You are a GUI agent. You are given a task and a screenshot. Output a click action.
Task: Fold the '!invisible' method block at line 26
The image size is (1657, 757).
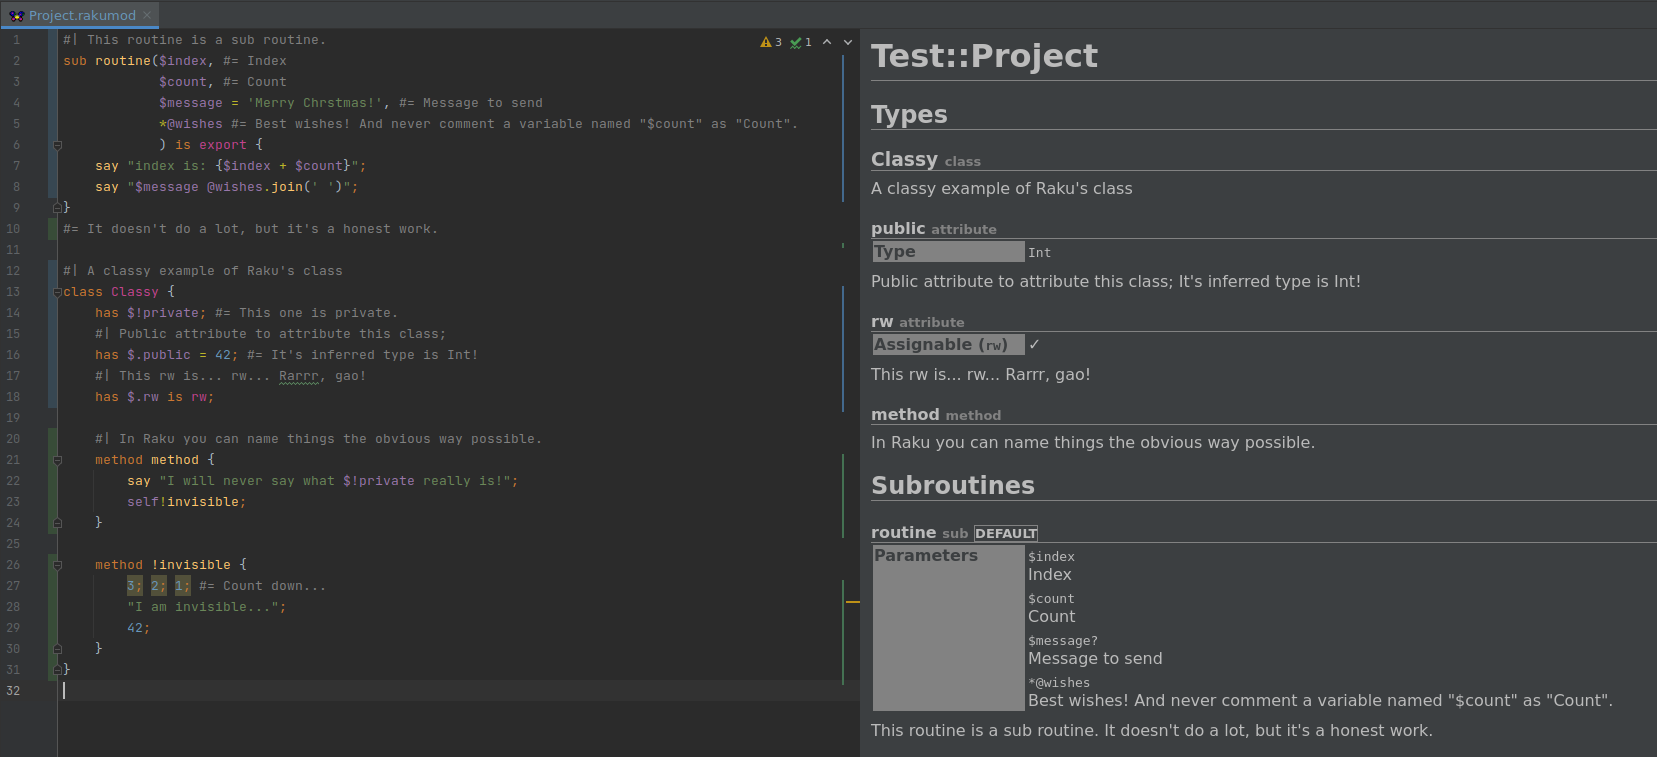pyautogui.click(x=57, y=565)
